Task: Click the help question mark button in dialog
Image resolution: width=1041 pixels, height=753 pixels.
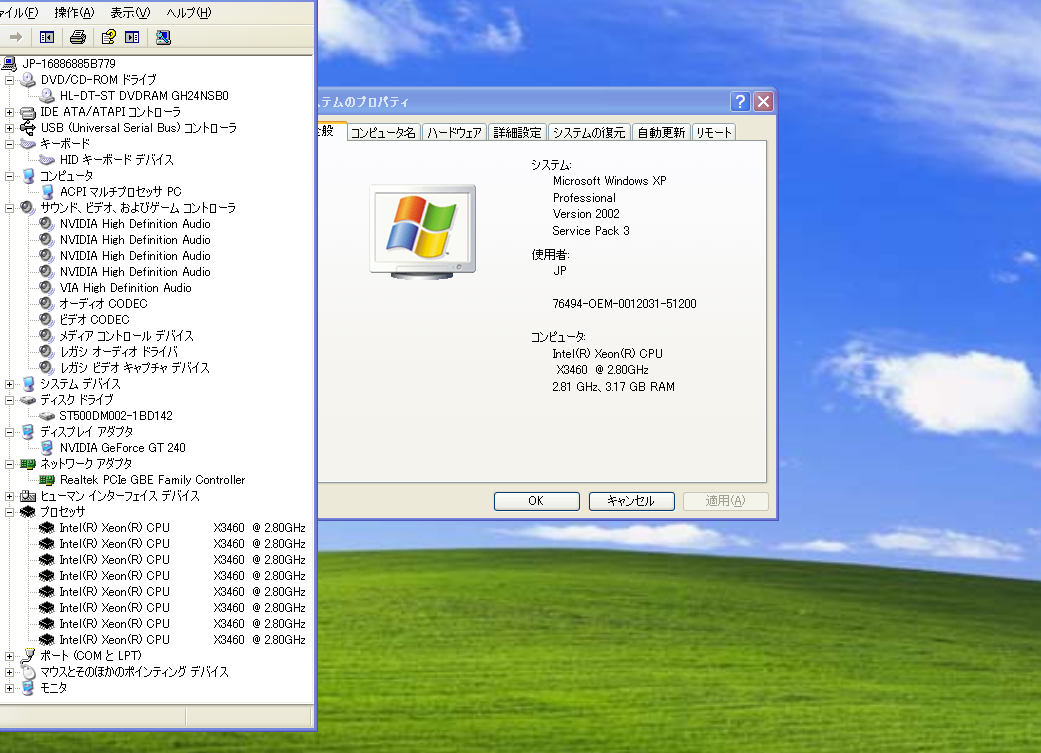Action: coord(740,102)
